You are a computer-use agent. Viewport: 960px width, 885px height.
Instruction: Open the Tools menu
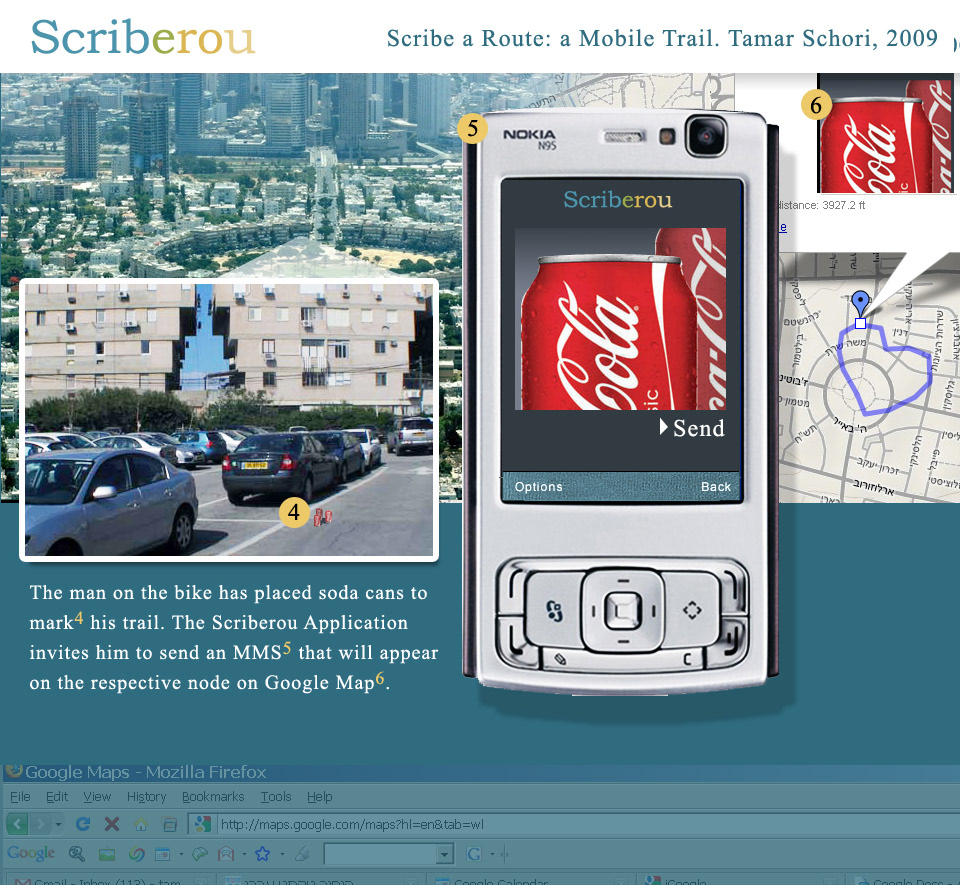(276, 796)
